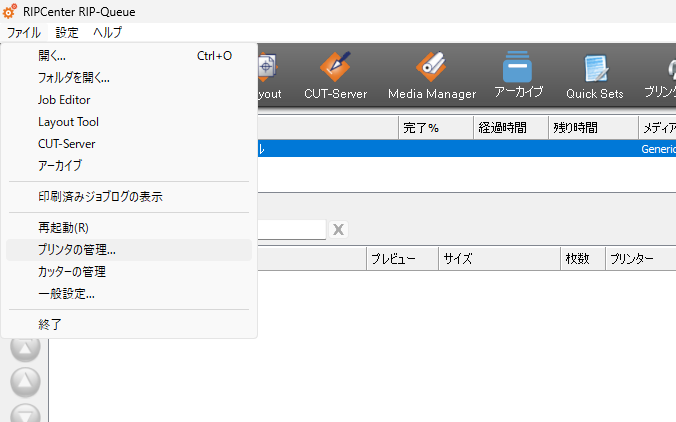
Task: Open the アーカイブ toolbar icon
Action: click(x=518, y=75)
